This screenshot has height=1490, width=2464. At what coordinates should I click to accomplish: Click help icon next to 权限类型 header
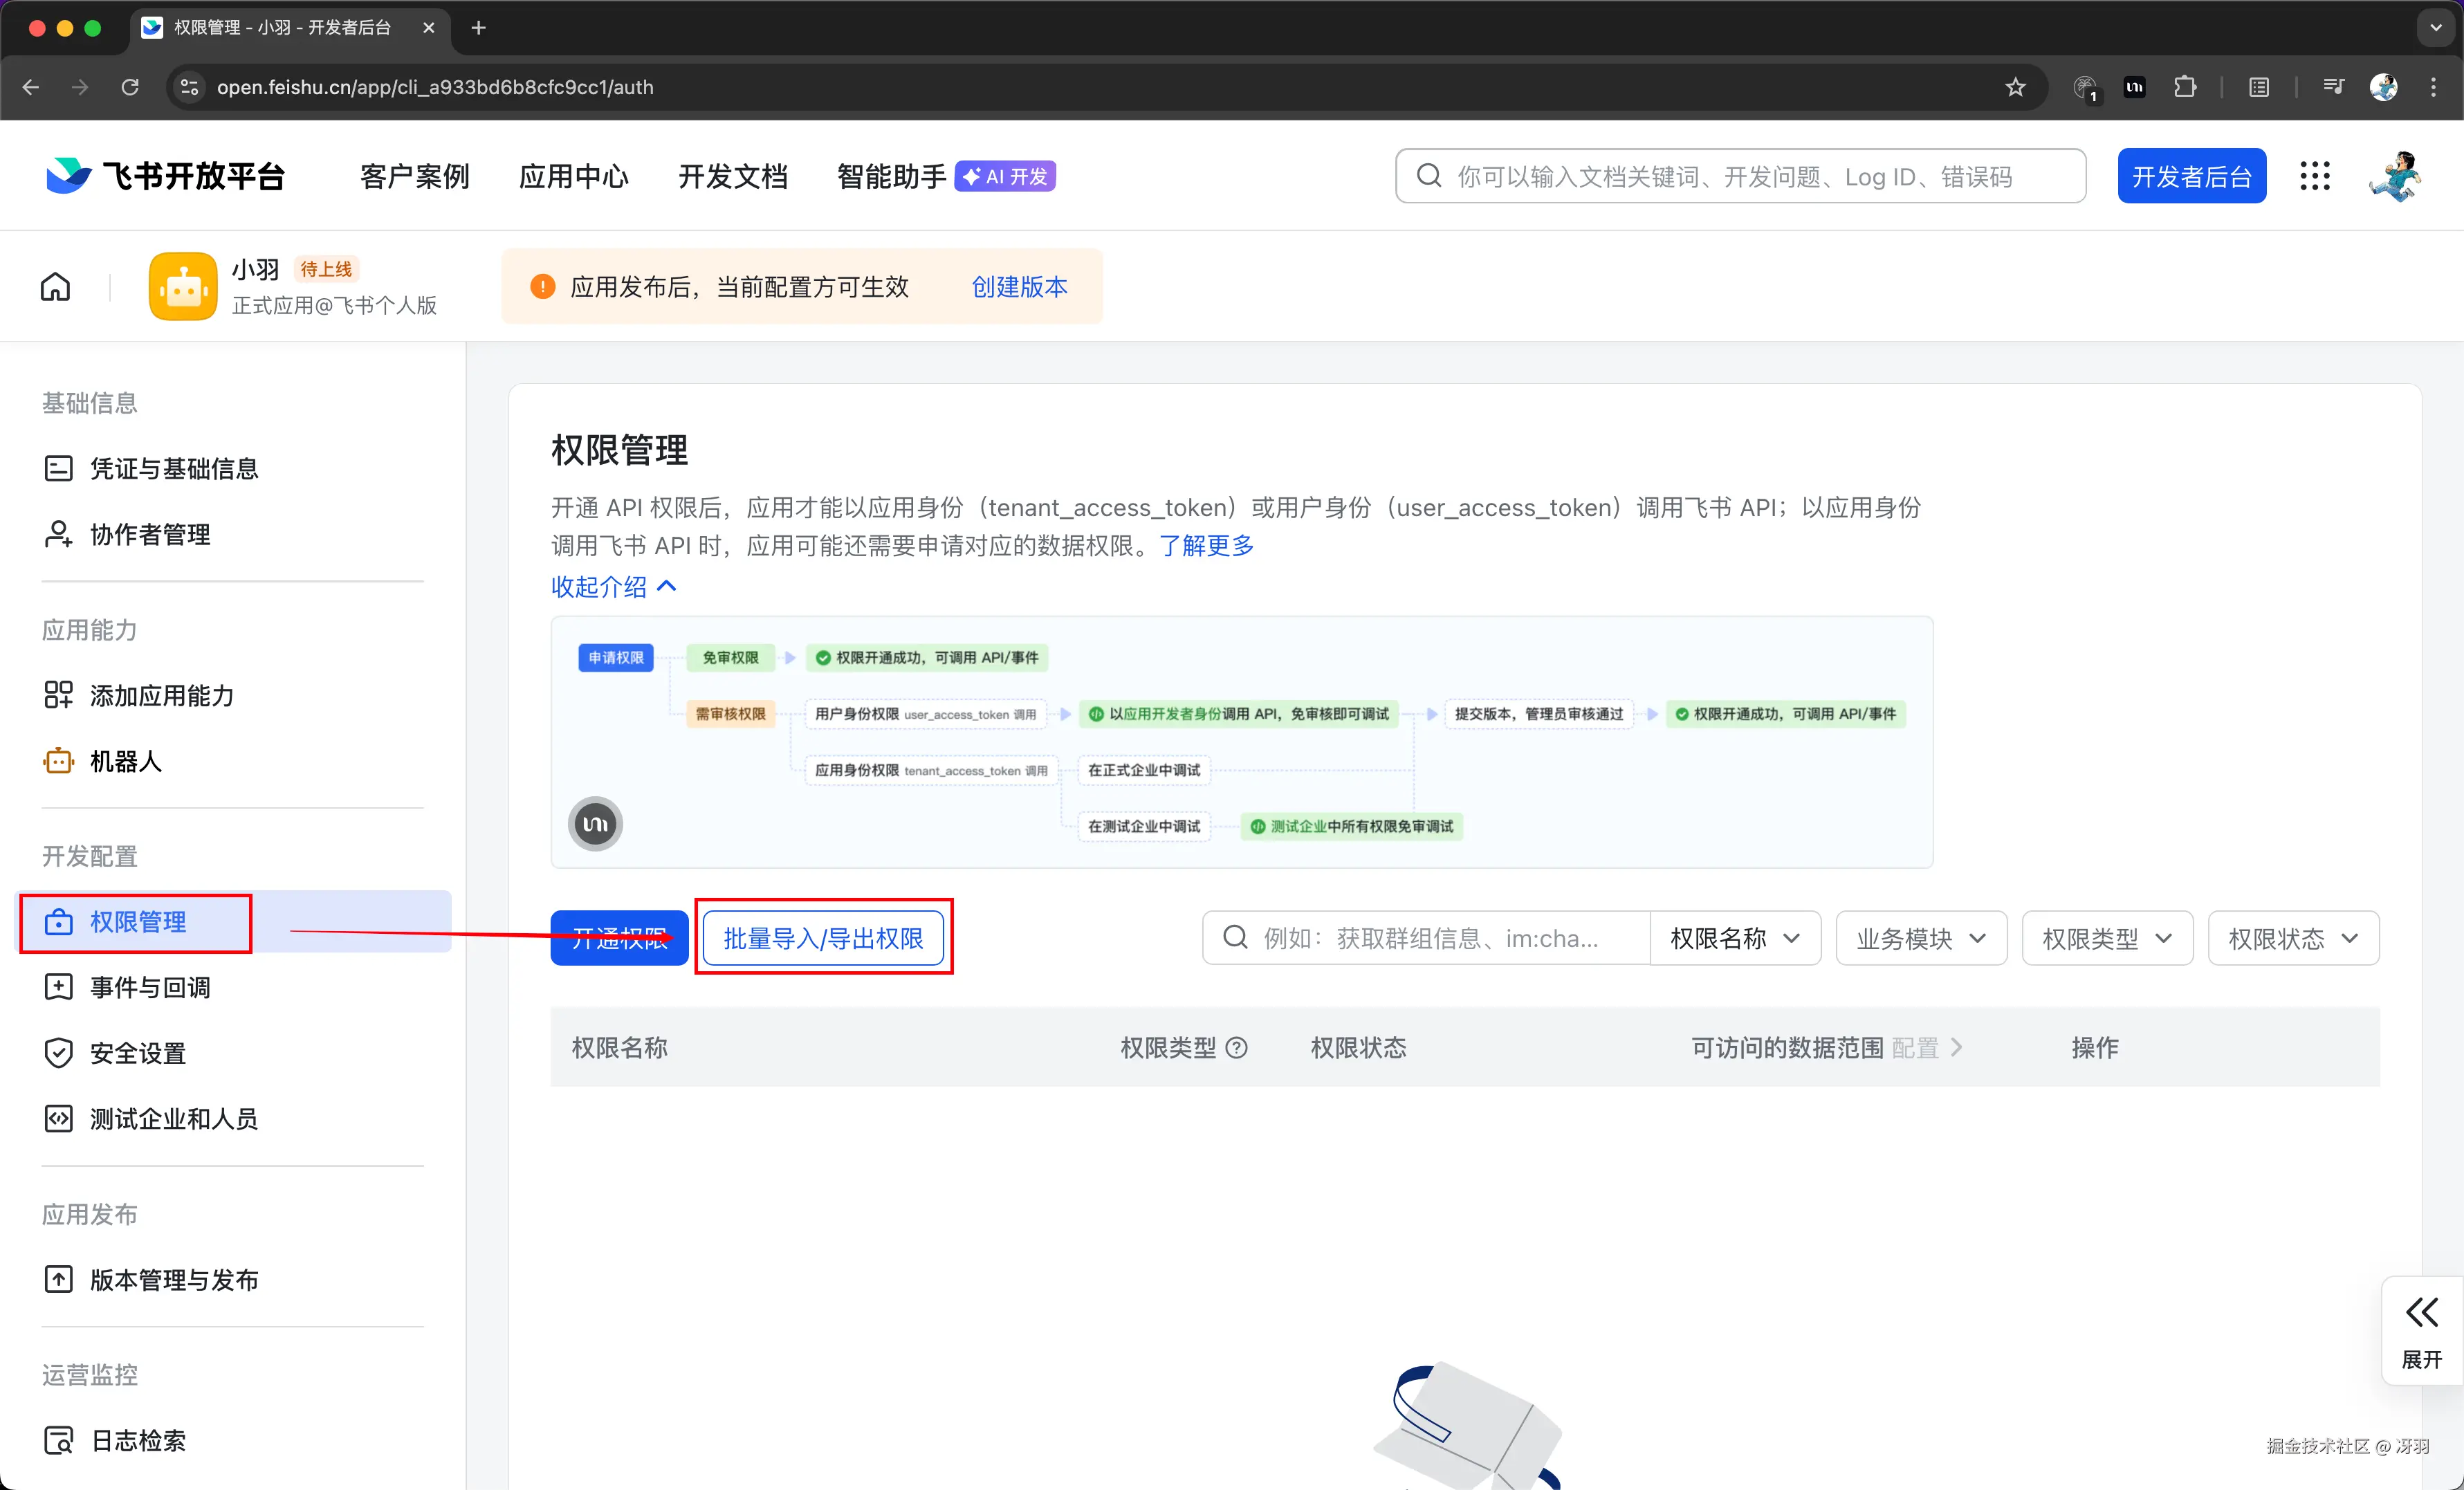tap(1237, 1047)
